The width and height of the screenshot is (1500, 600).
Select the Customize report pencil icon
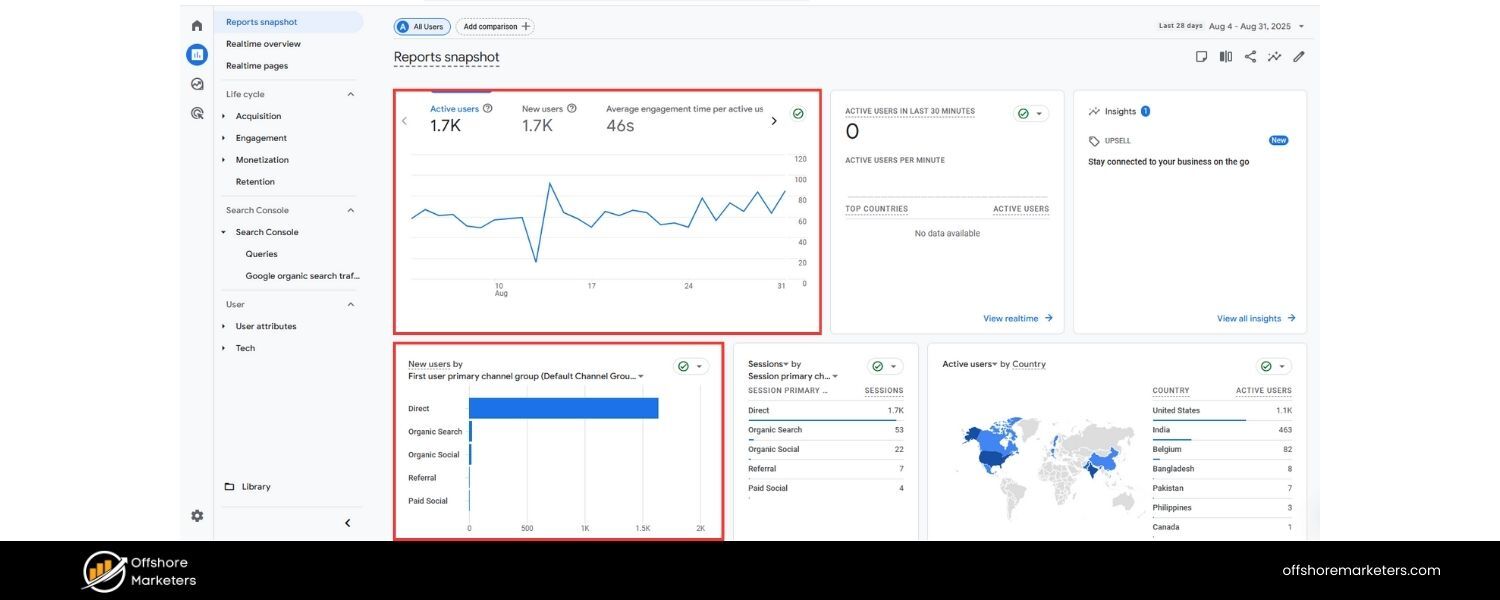[1298, 56]
